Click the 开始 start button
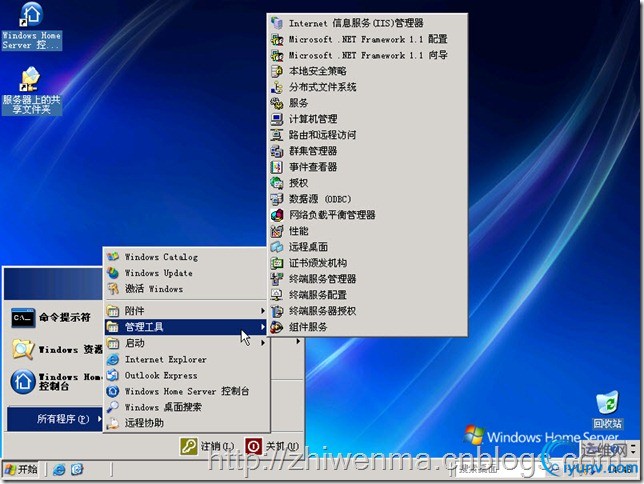The width and height of the screenshot is (644, 484). [x=21, y=469]
